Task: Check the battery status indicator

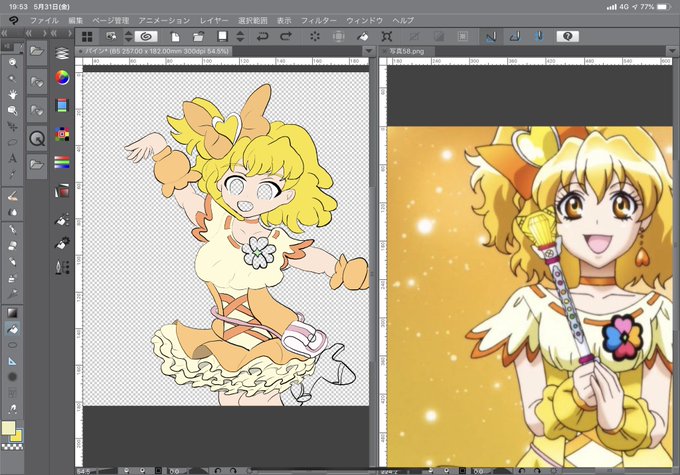Action: [663, 7]
